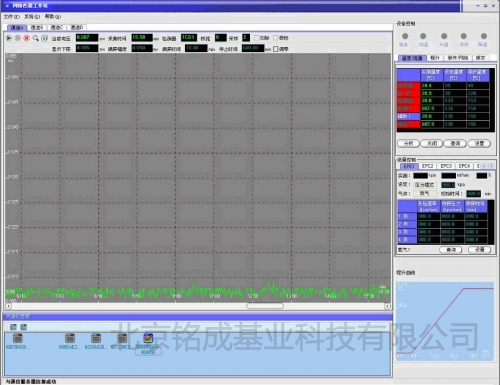The width and height of the screenshot is (500, 385).
Task: Switch to the EPC4 tab
Action: [x=464, y=166]
